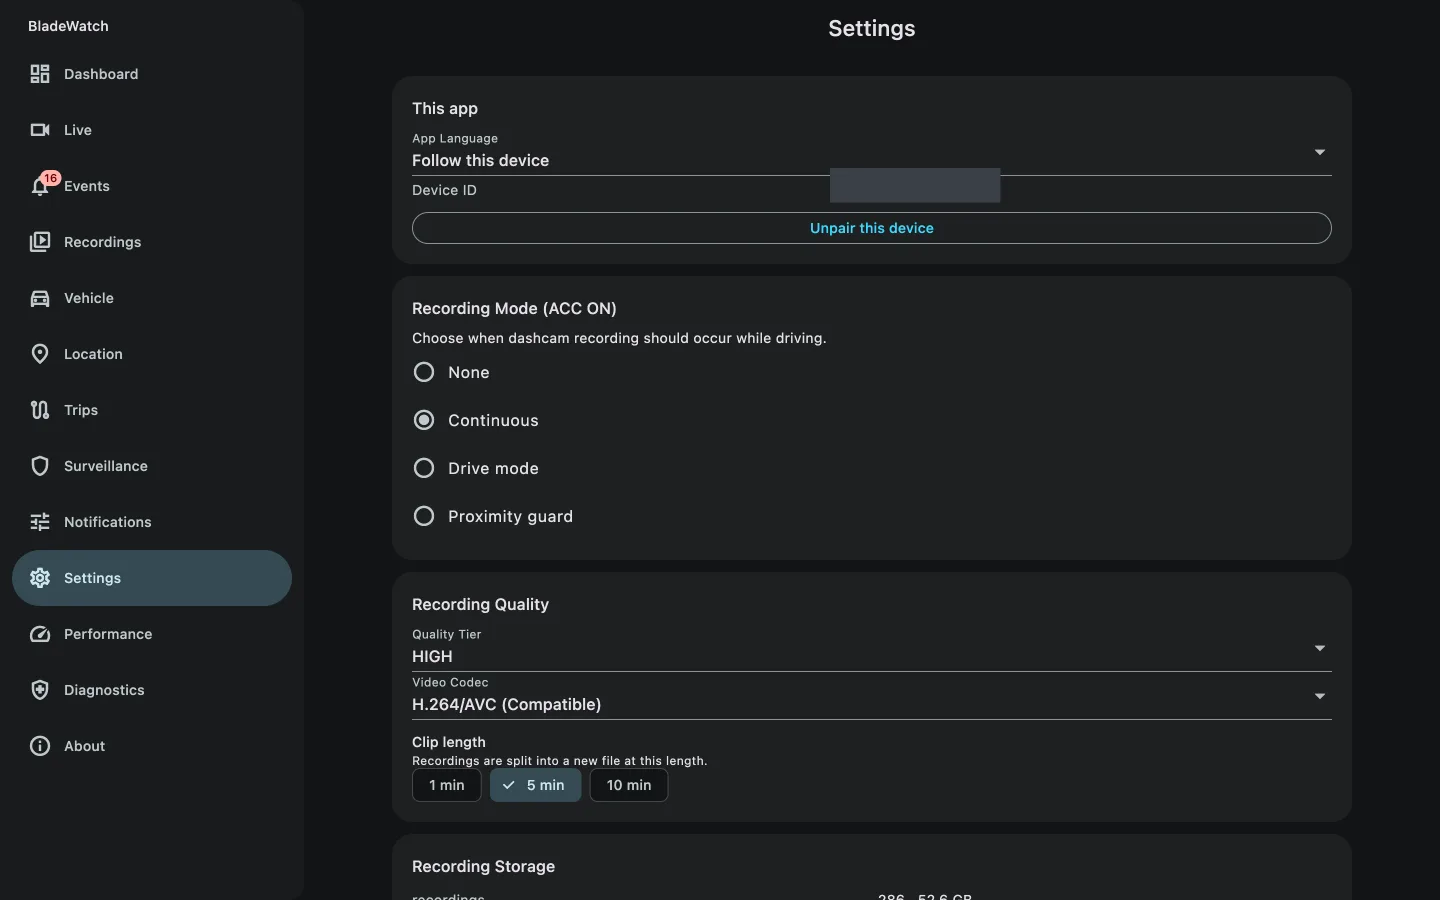Viewport: 1440px width, 900px height.
Task: Open the H.264/AVC codec selector
Action: (x=872, y=696)
